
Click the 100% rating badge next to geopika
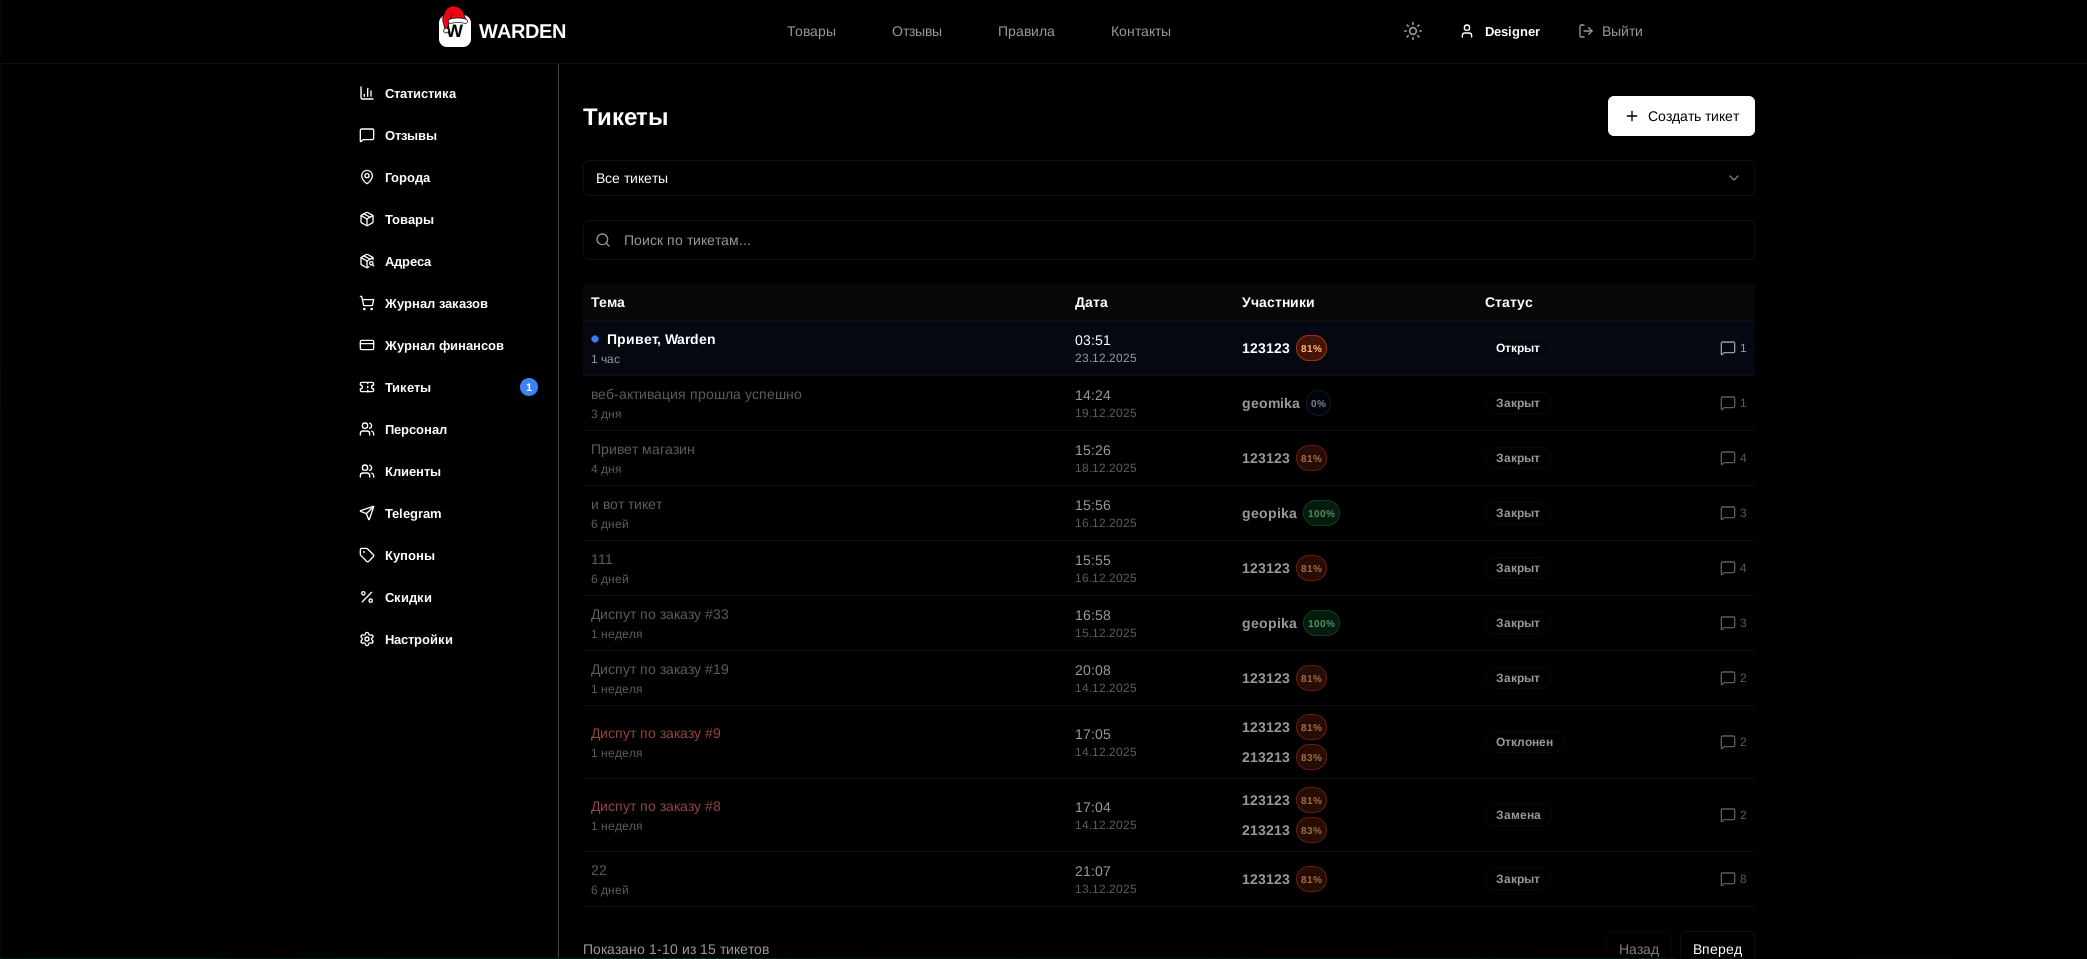click(1320, 513)
